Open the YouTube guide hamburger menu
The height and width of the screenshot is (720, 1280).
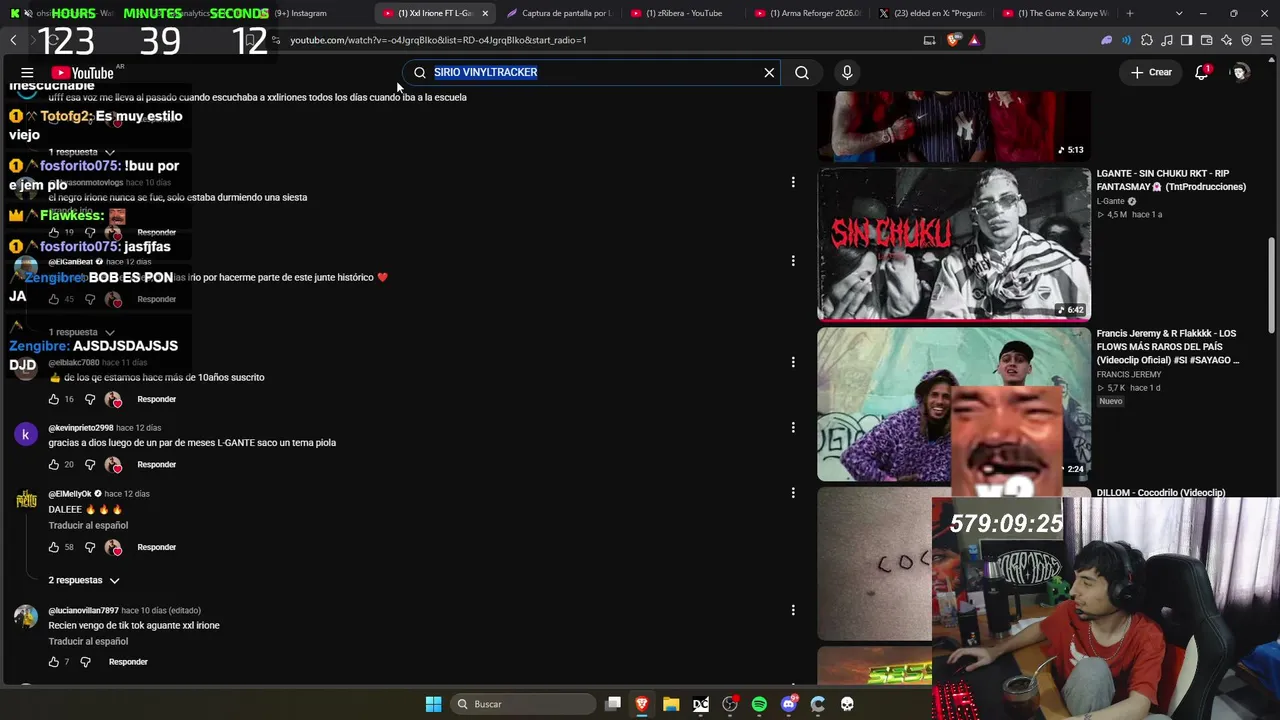[27, 73]
